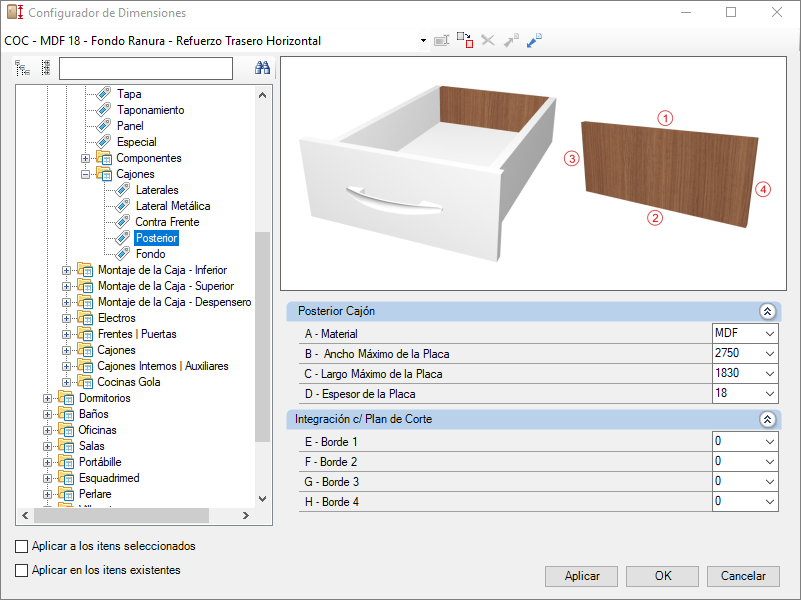Click the blue export arrow toolbar icon

[534, 40]
